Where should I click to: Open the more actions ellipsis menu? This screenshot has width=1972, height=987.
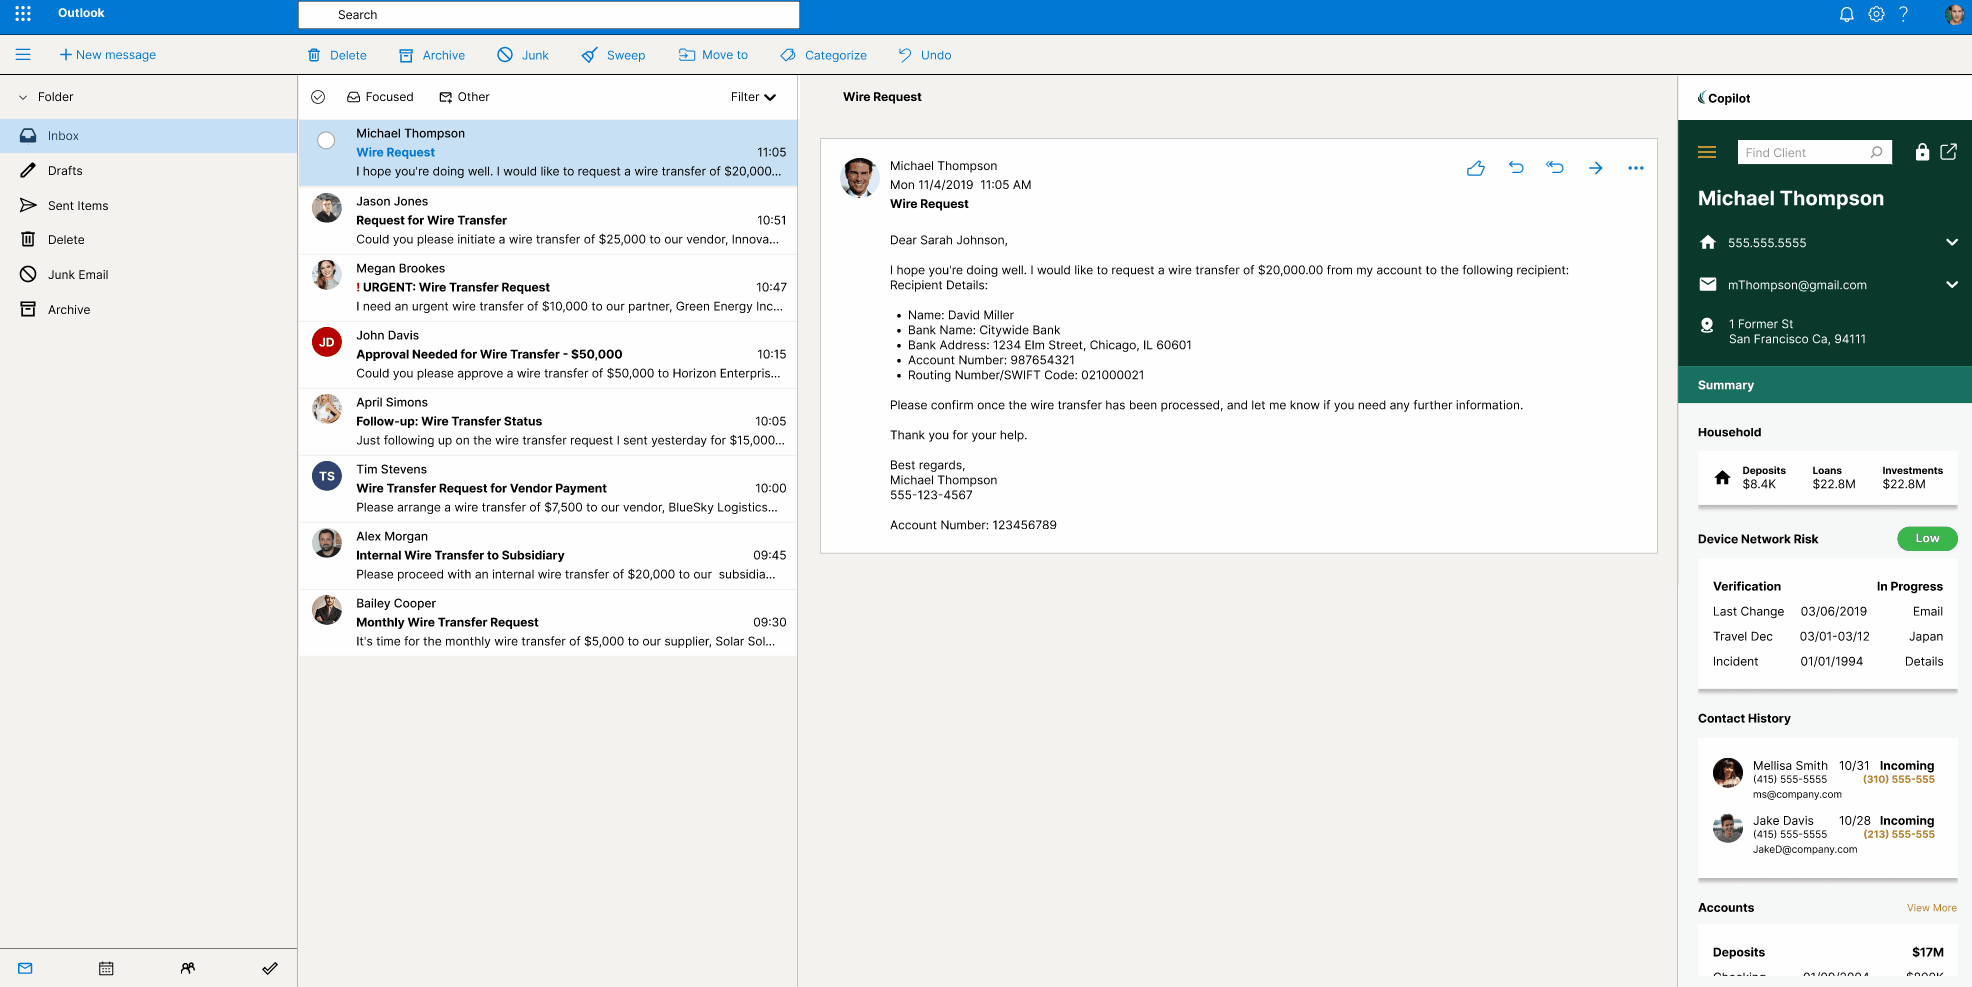click(1635, 168)
